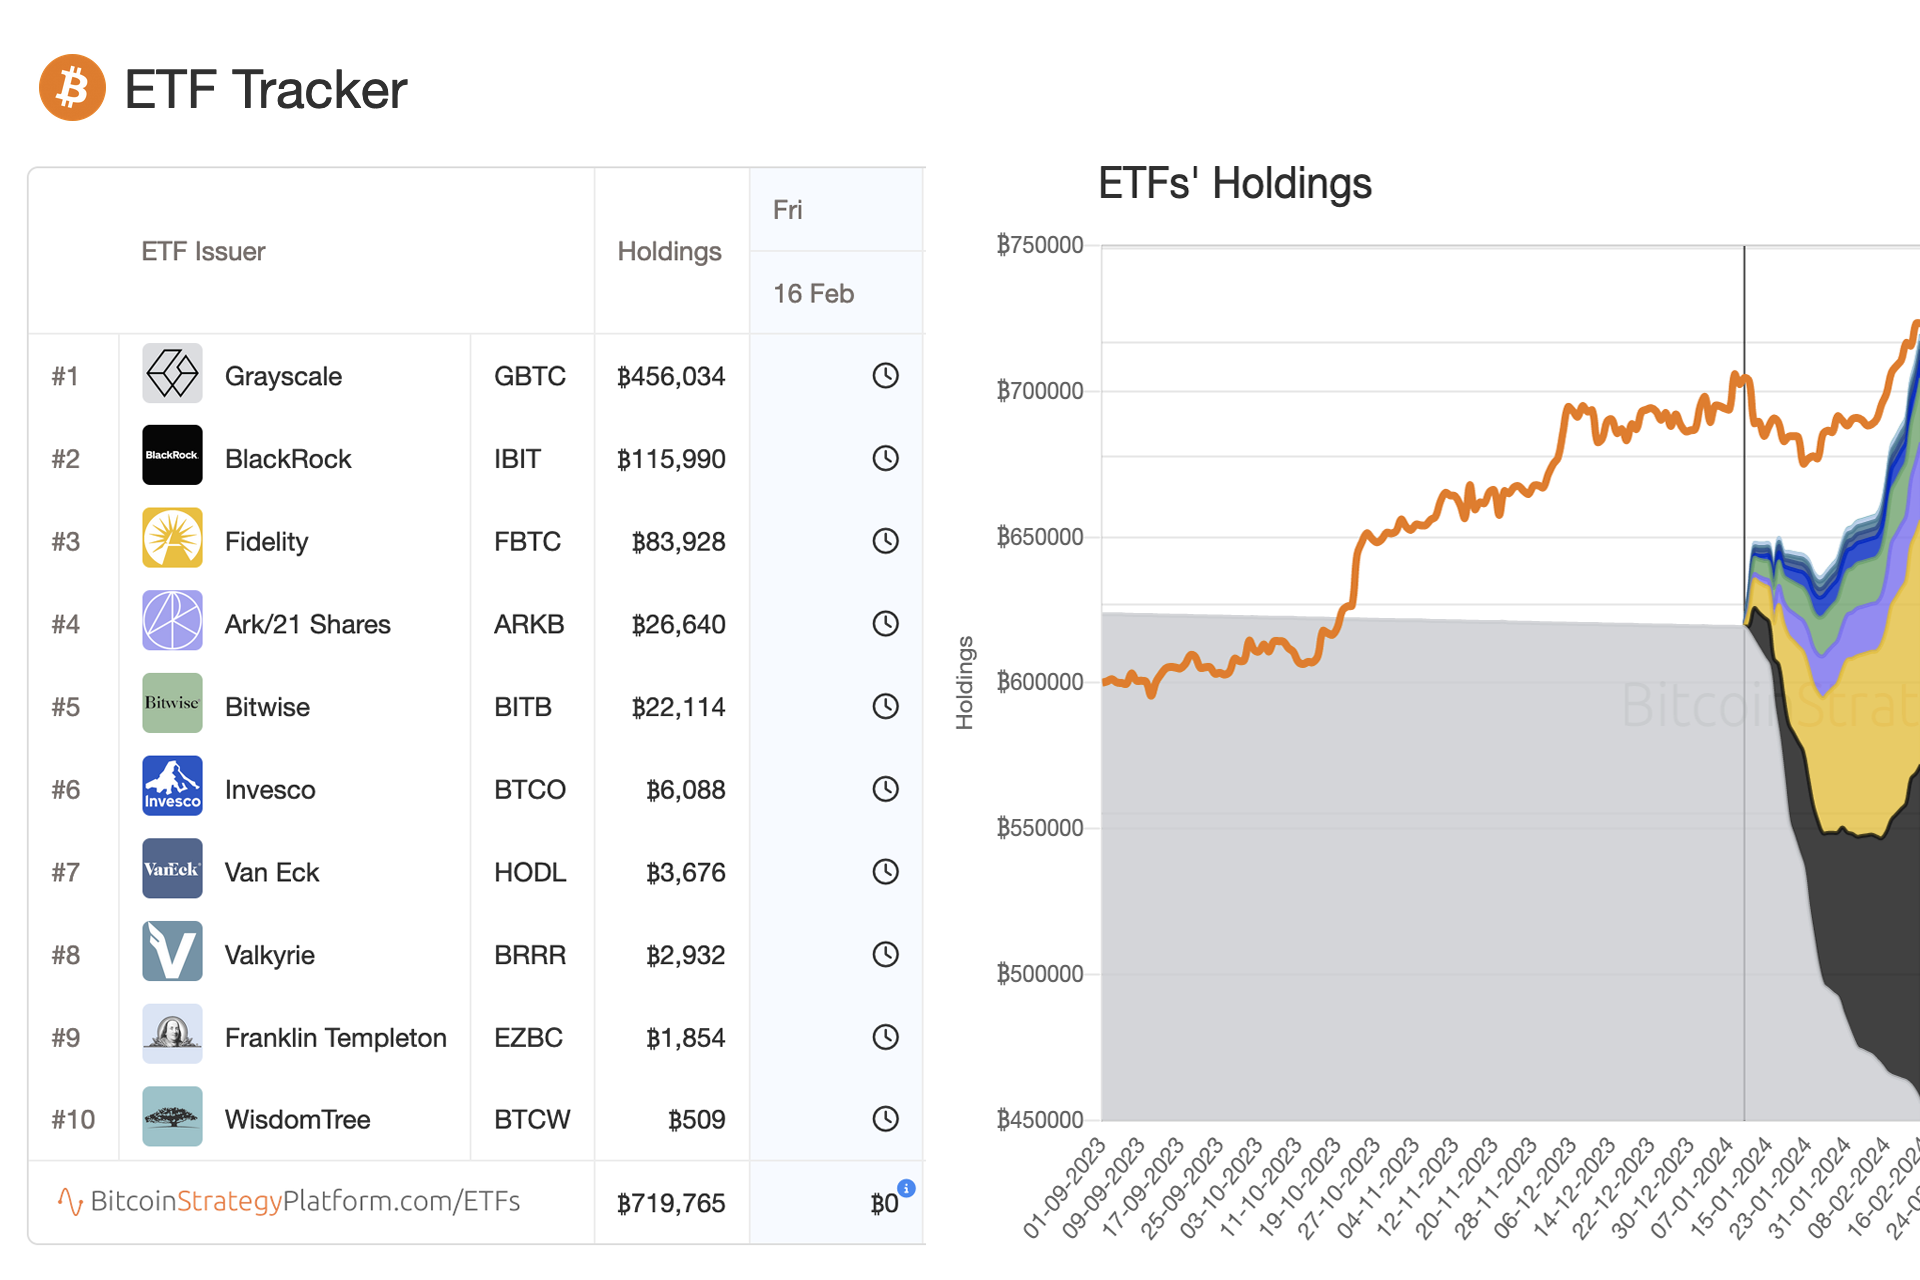1920x1280 pixels.
Task: Select the Fidelity sun logo
Action: click(172, 538)
